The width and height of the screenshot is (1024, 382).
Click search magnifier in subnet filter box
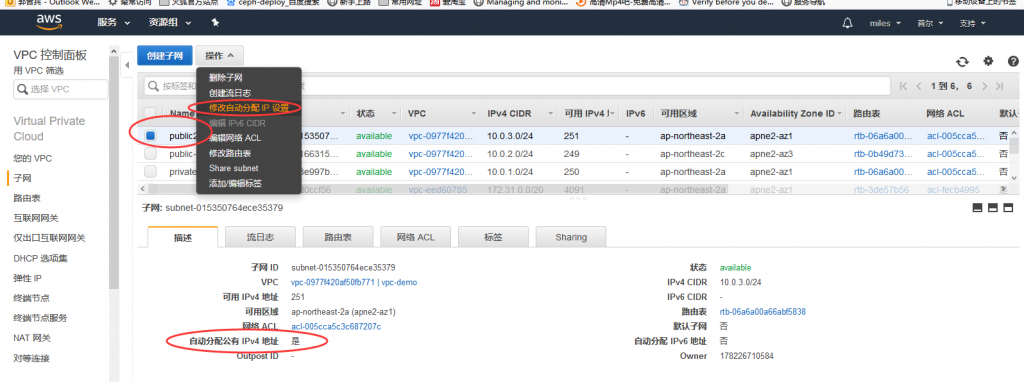(153, 86)
